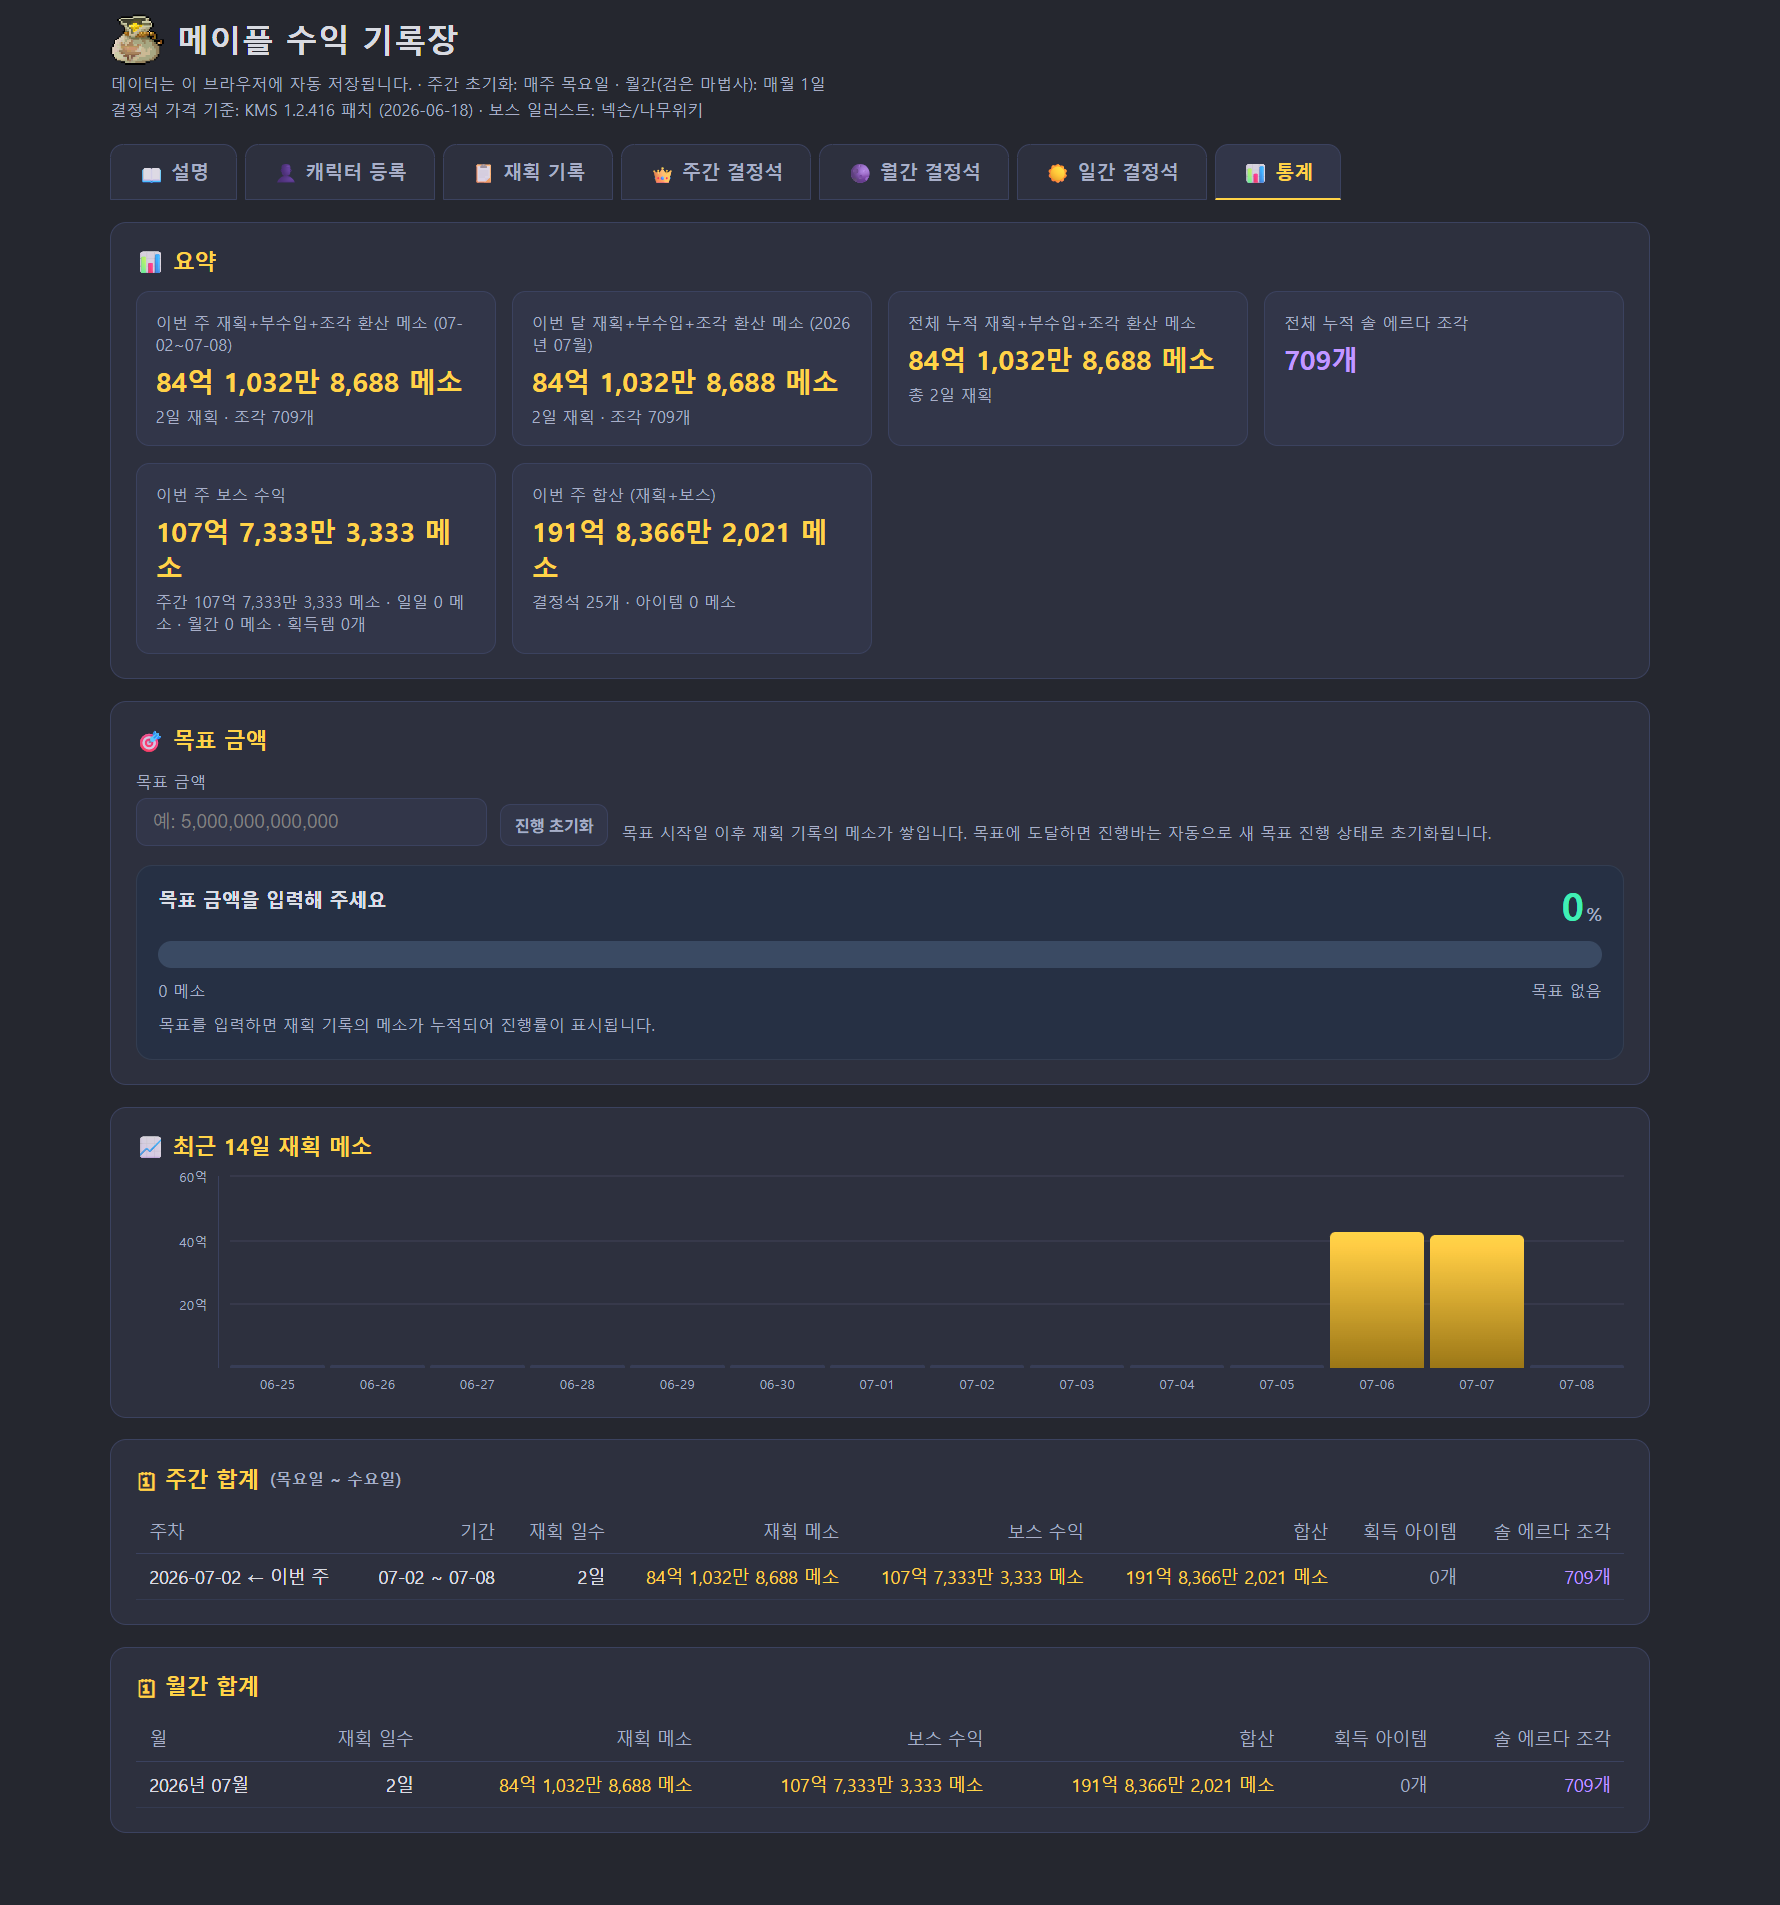Viewport: 1780px width, 1905px height.
Task: Click the monthly table 솔 에르다 조각 header
Action: tap(1552, 1739)
